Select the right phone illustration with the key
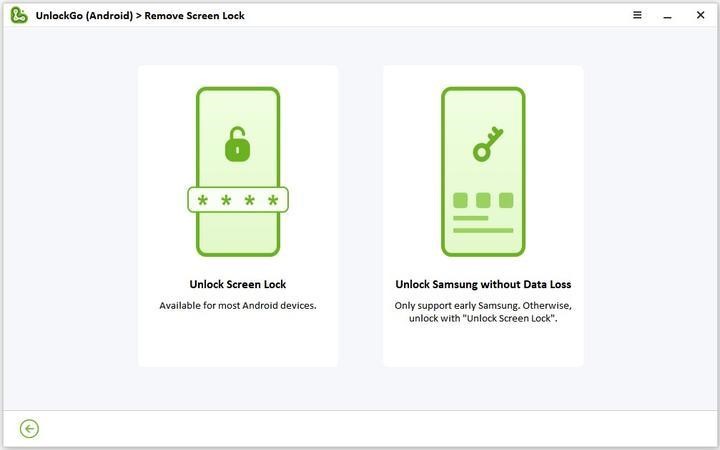 tap(483, 171)
